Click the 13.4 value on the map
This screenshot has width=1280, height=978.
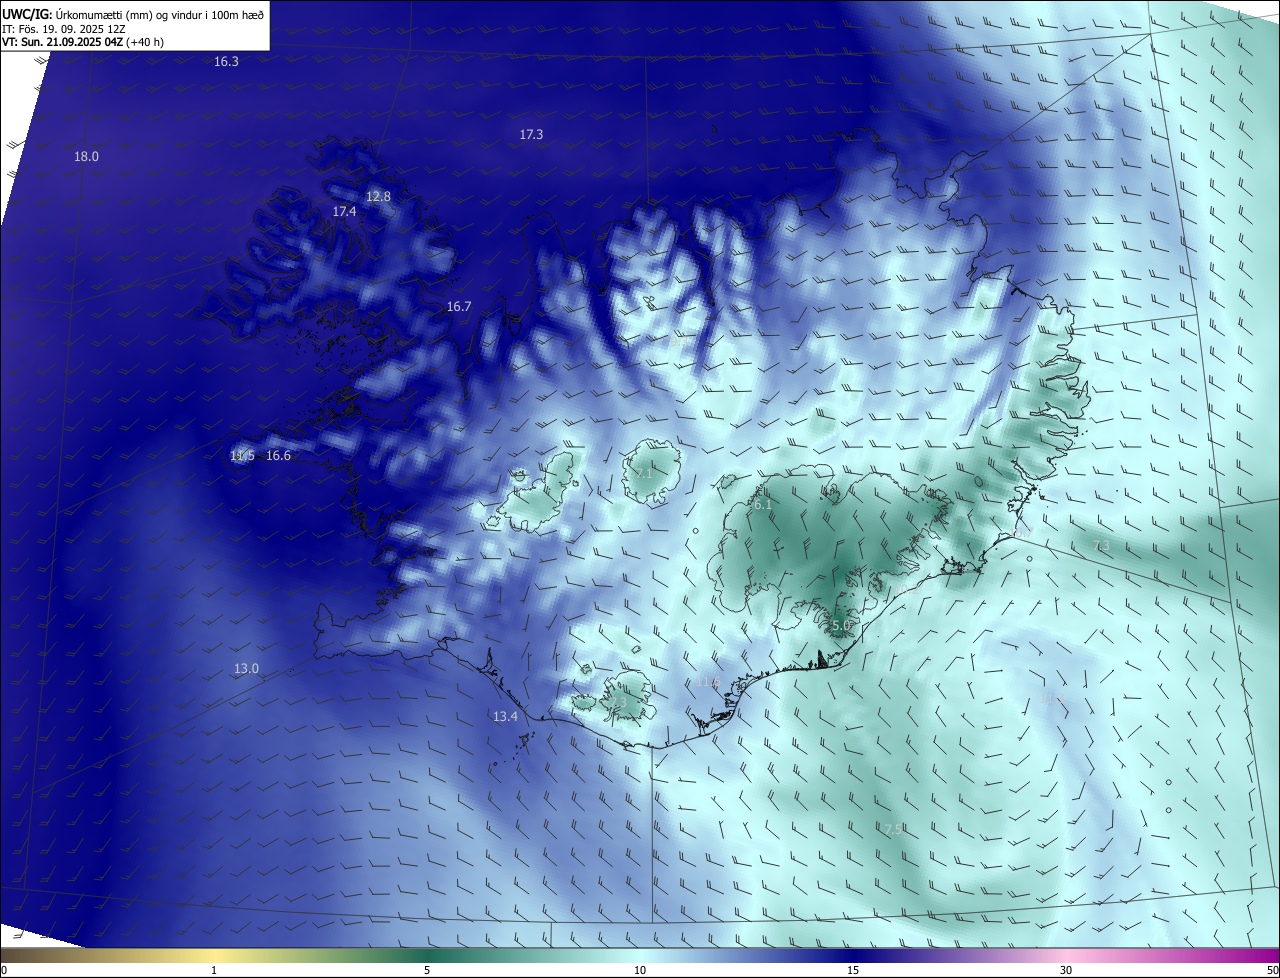505,717
